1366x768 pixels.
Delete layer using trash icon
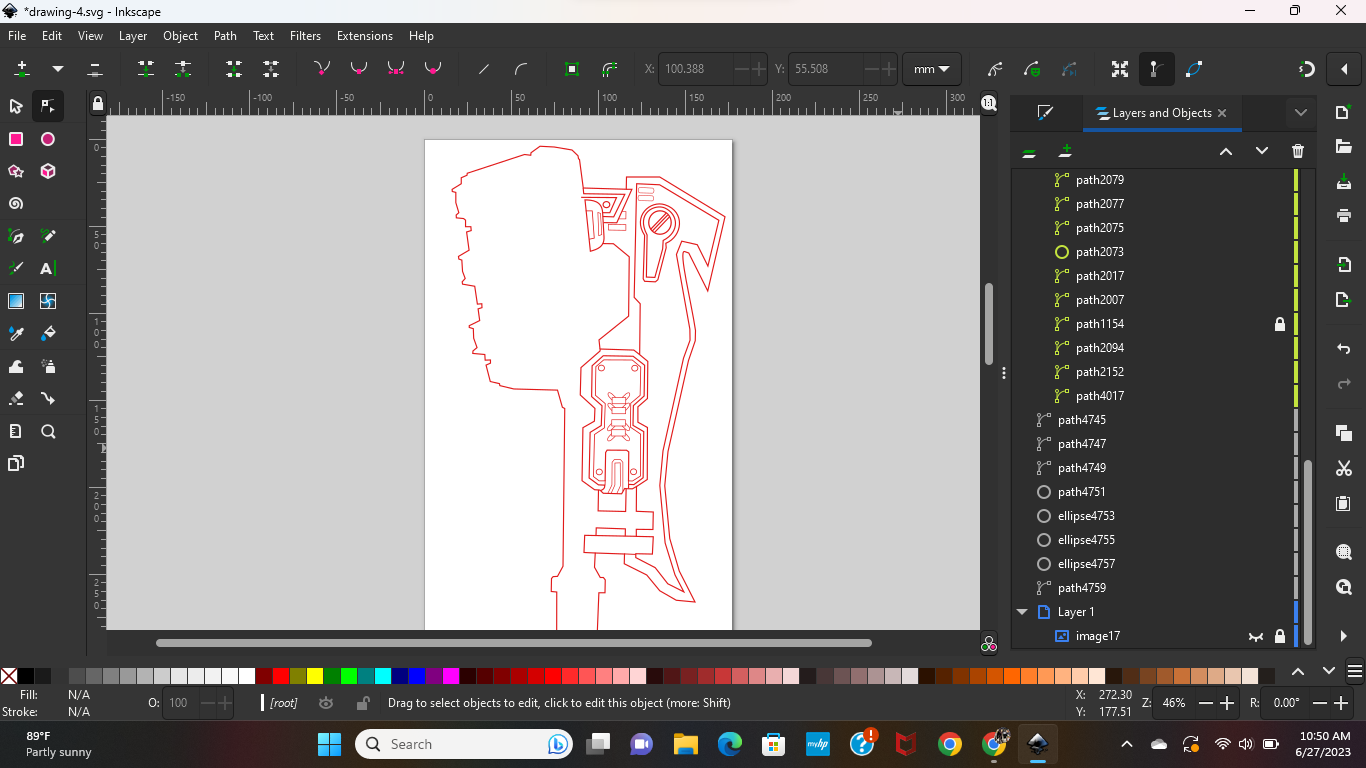(1298, 151)
